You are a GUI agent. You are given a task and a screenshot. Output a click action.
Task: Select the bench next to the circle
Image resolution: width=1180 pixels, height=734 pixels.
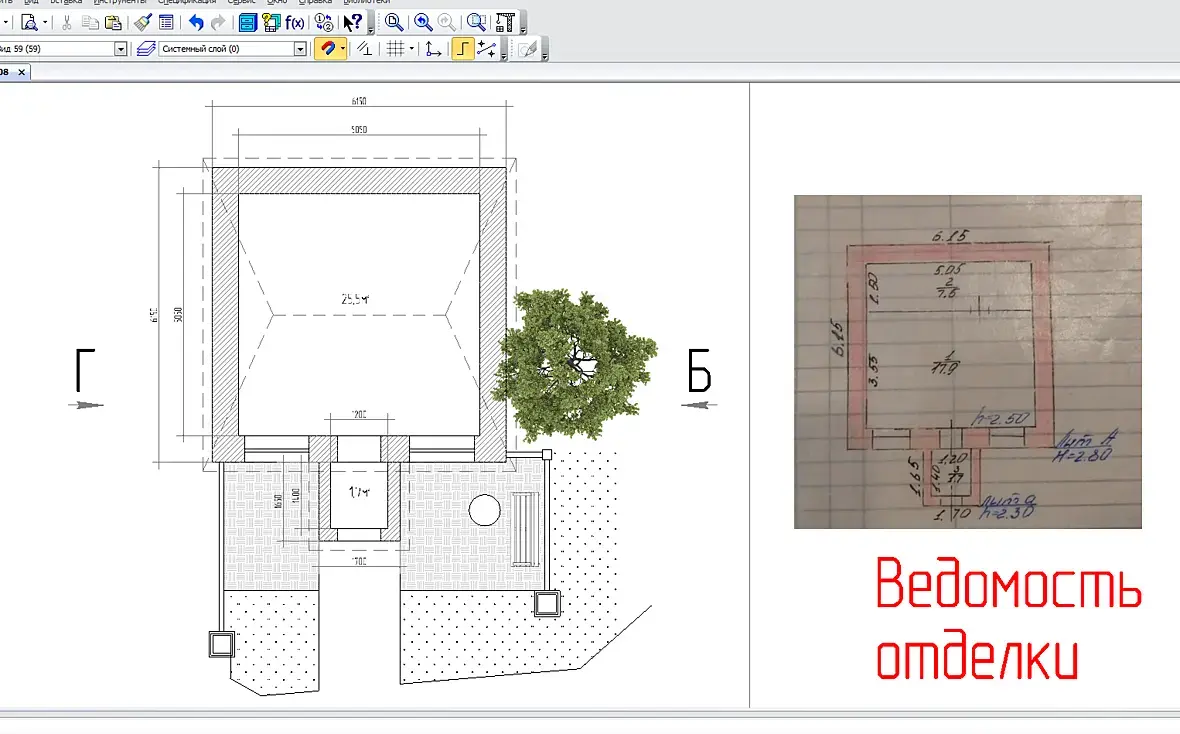point(525,528)
